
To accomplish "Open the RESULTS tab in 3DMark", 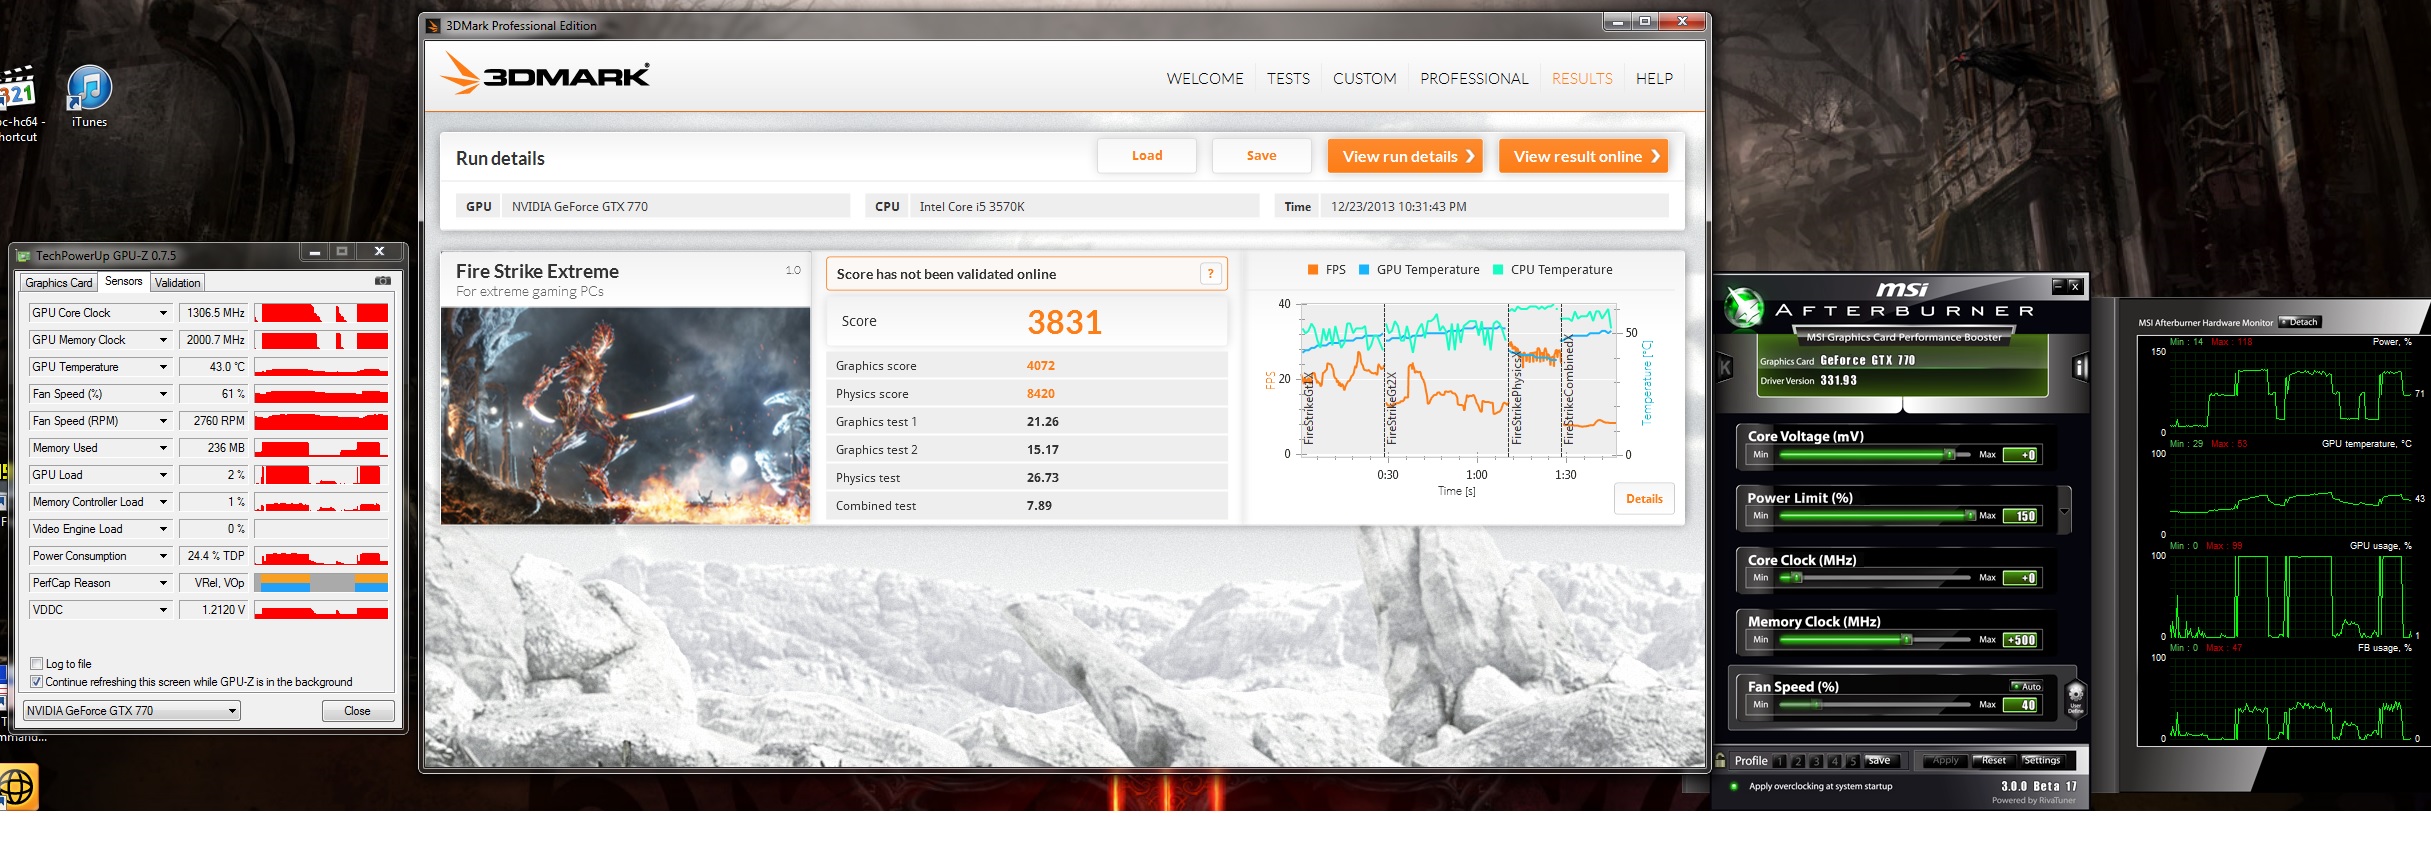I will point(1582,78).
